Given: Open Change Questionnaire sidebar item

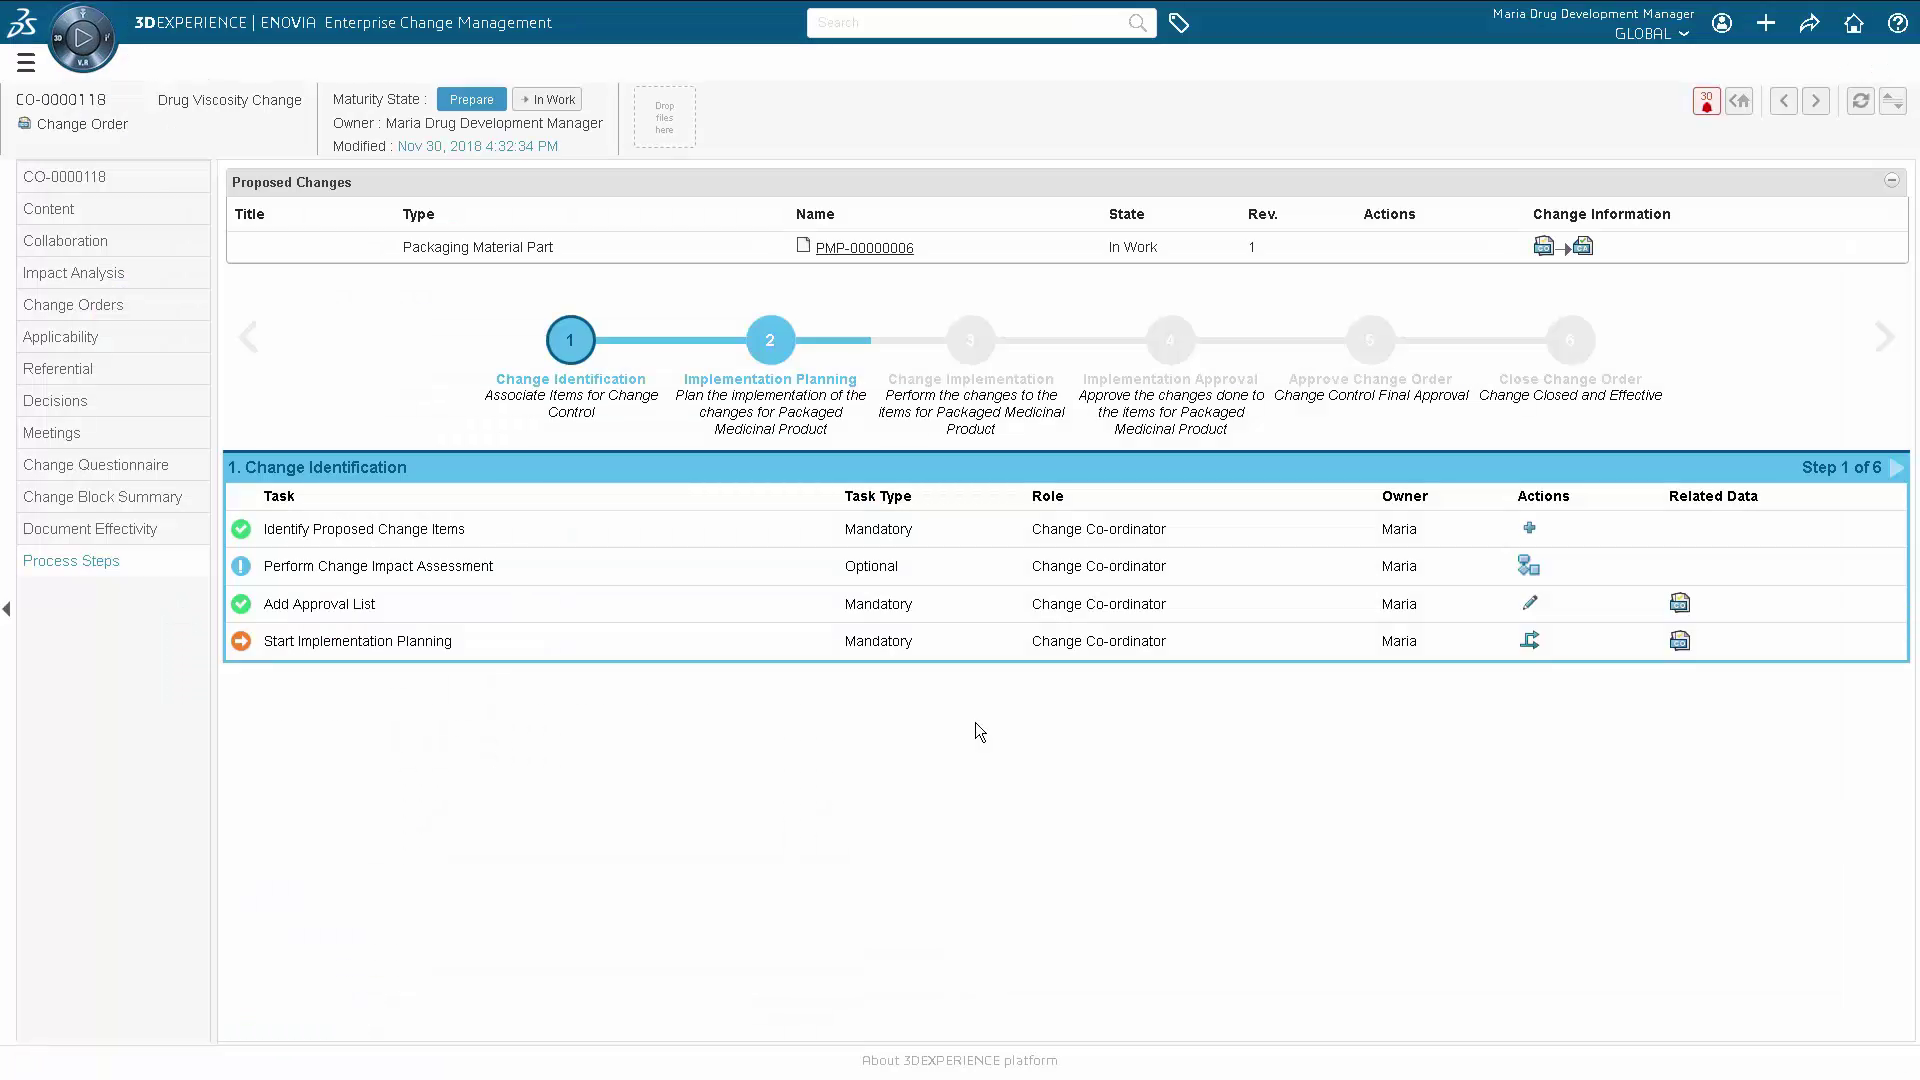Looking at the screenshot, I should 96,465.
